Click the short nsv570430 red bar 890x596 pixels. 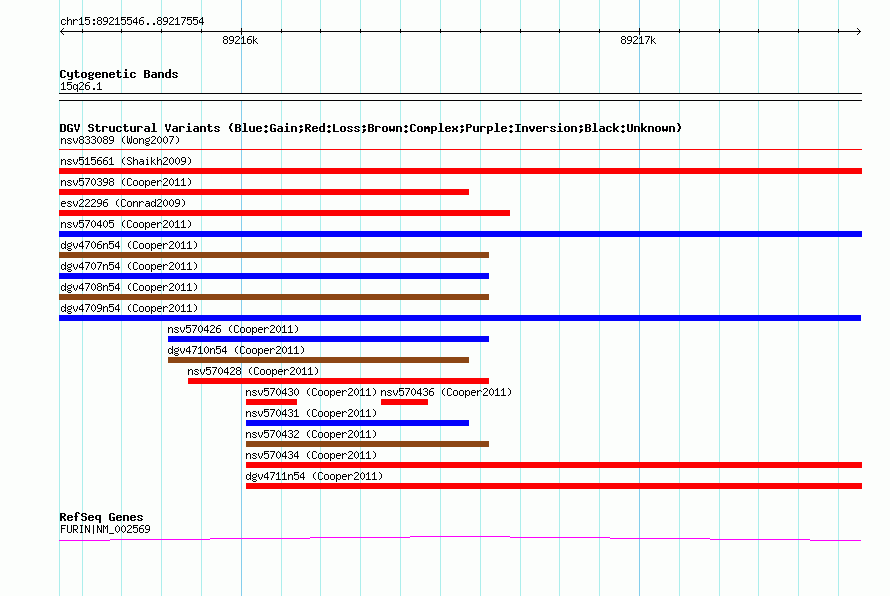click(x=271, y=402)
